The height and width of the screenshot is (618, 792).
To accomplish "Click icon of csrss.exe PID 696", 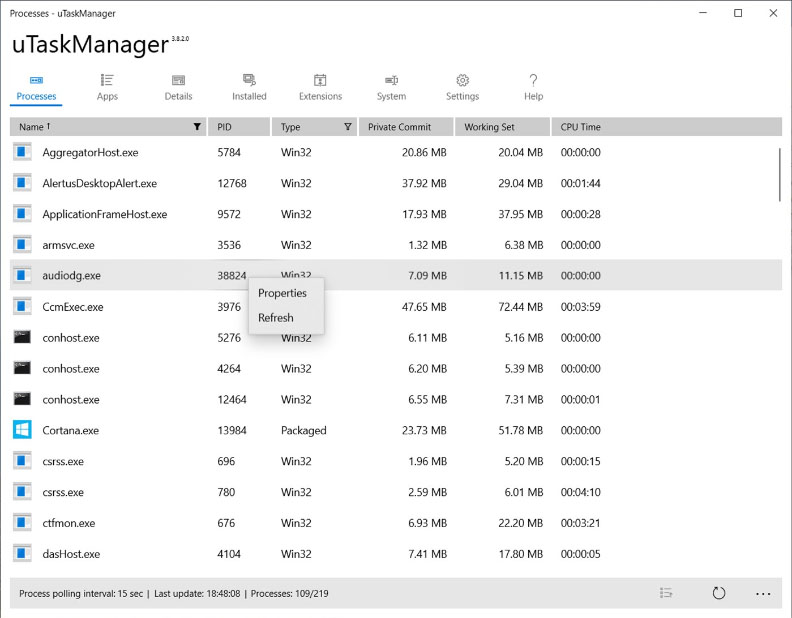I will [22, 461].
